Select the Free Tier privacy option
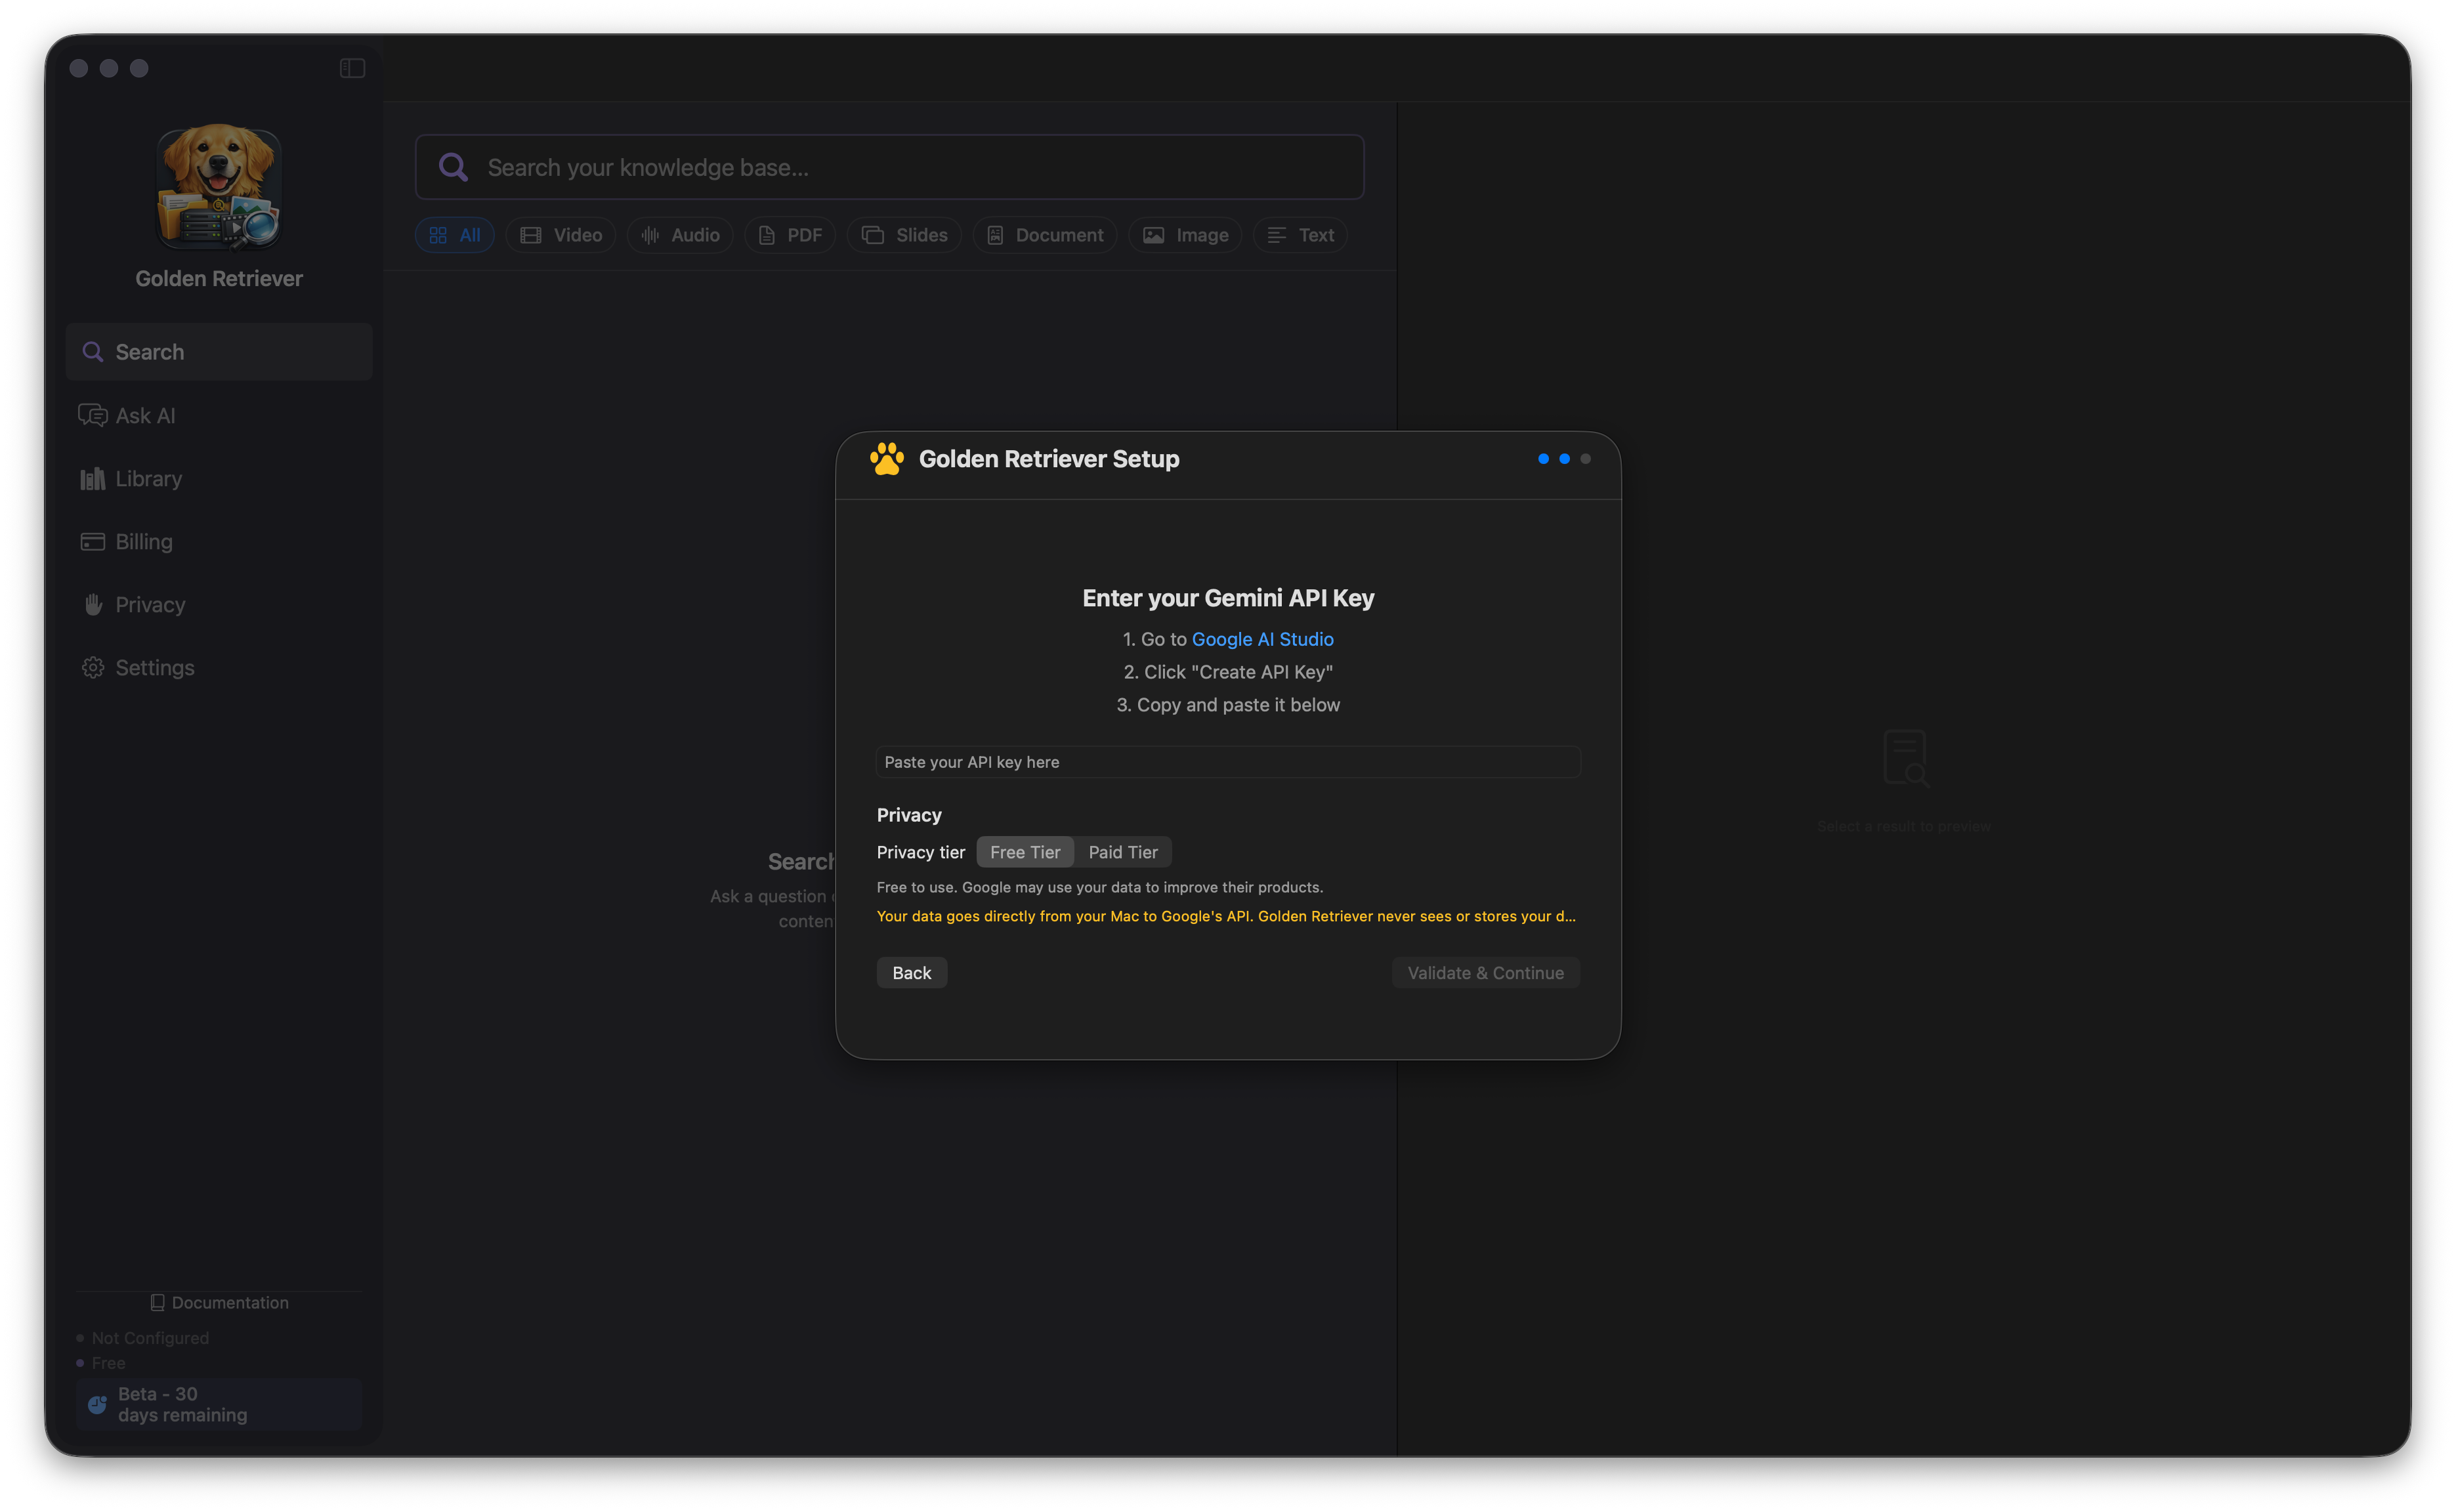The width and height of the screenshot is (2456, 1512). point(1025,852)
